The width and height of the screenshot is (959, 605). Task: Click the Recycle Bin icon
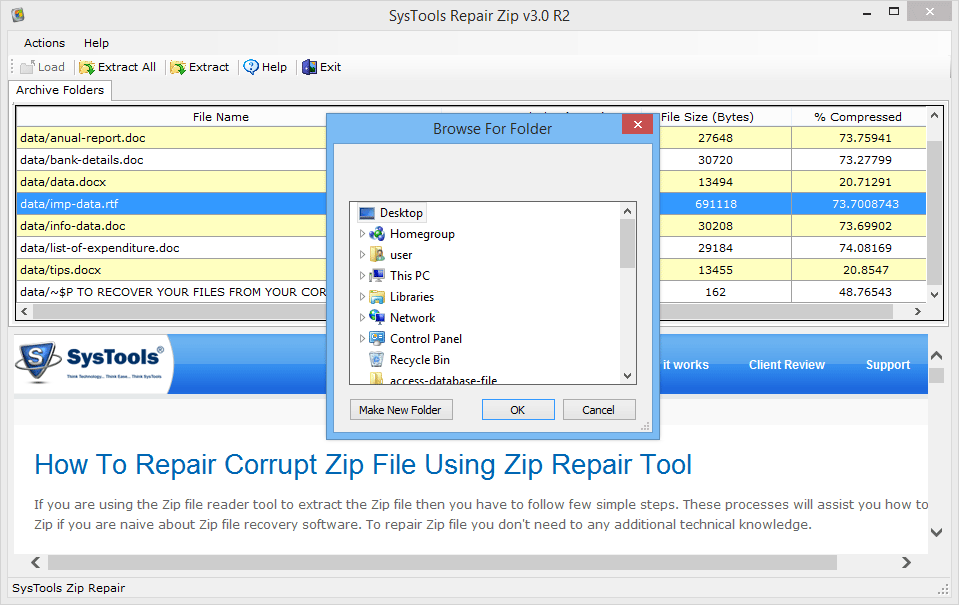pos(377,360)
